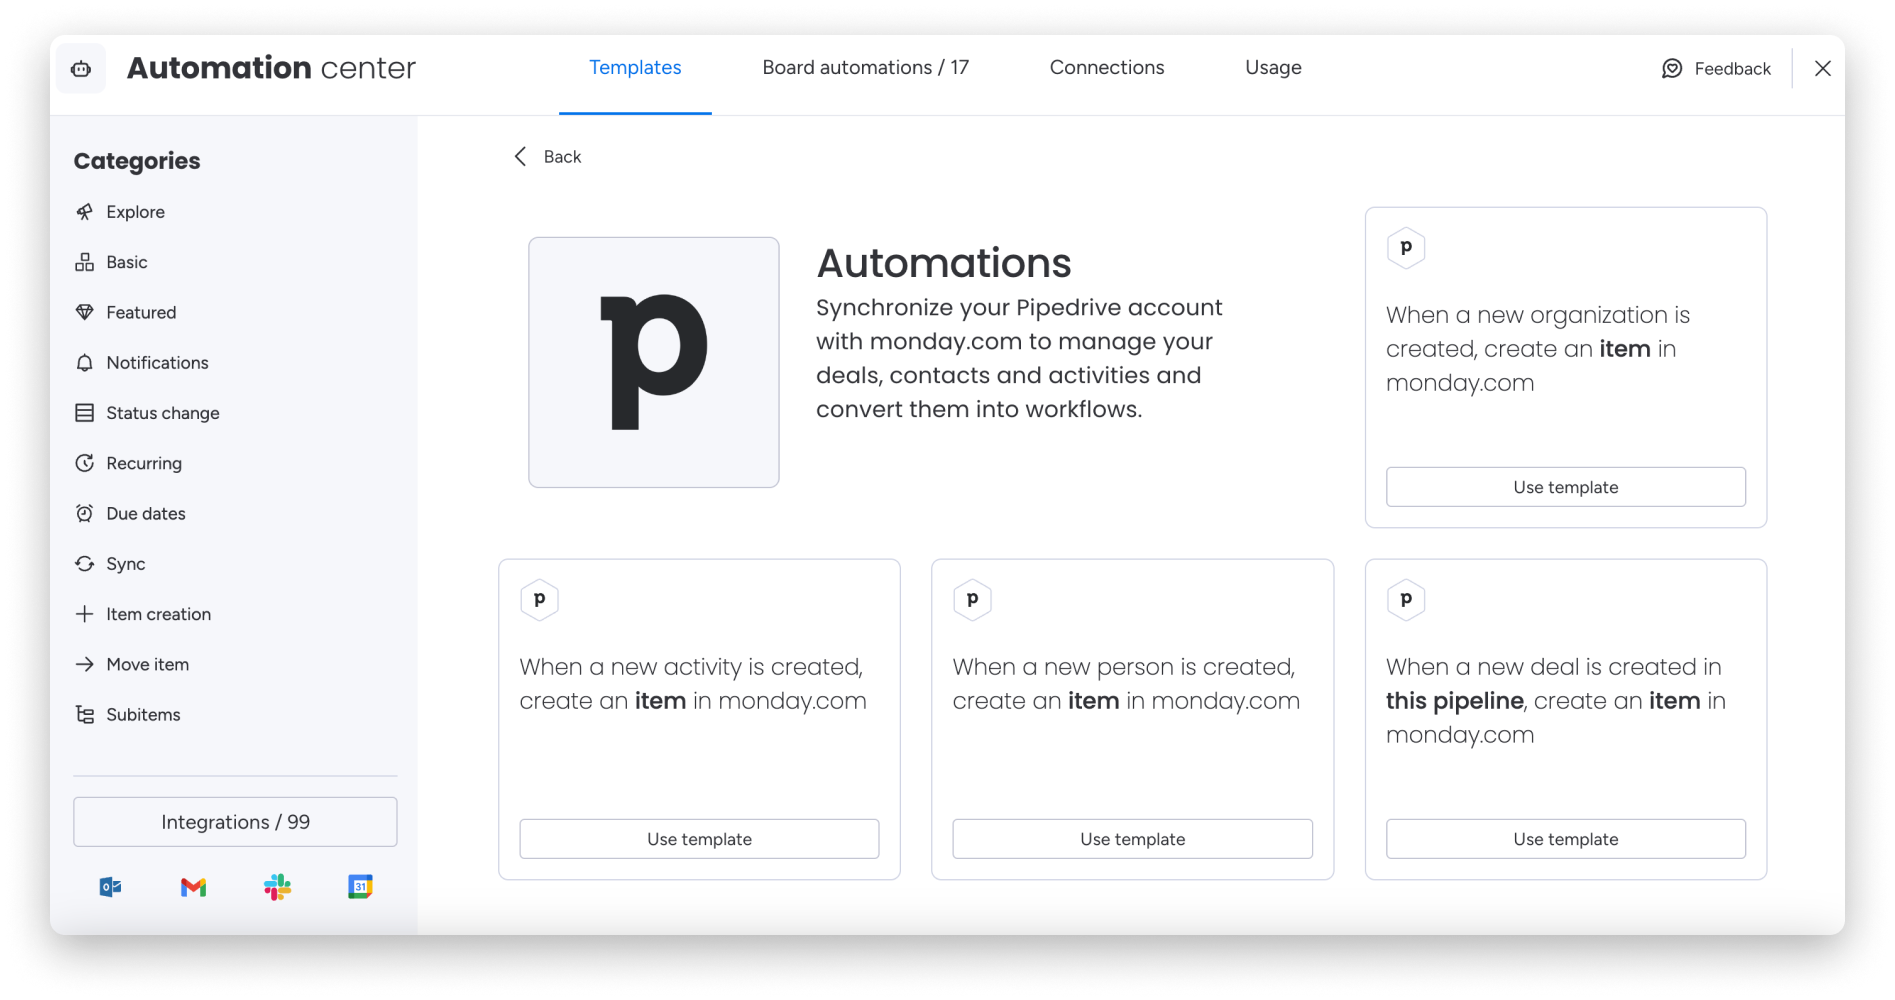This screenshot has height=1000, width=1895.
Task: Click the Feedback speech bubble icon
Action: (x=1672, y=68)
